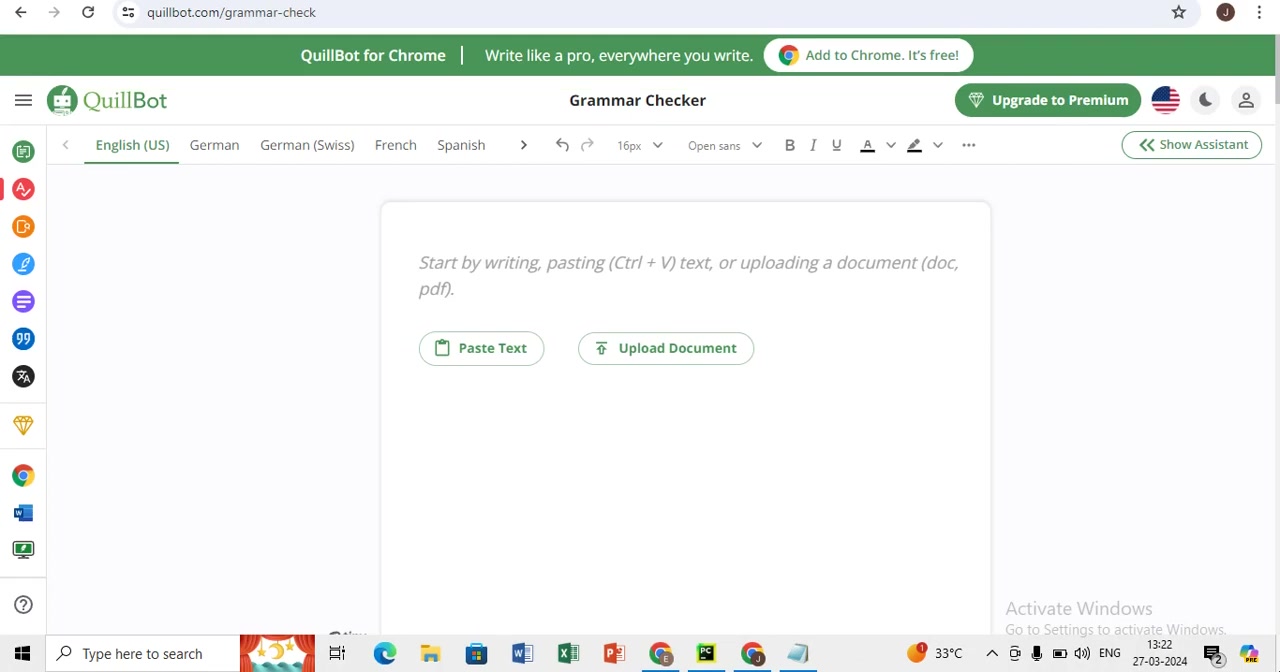Reload the page in browser
This screenshot has width=1280, height=672.
[x=88, y=12]
